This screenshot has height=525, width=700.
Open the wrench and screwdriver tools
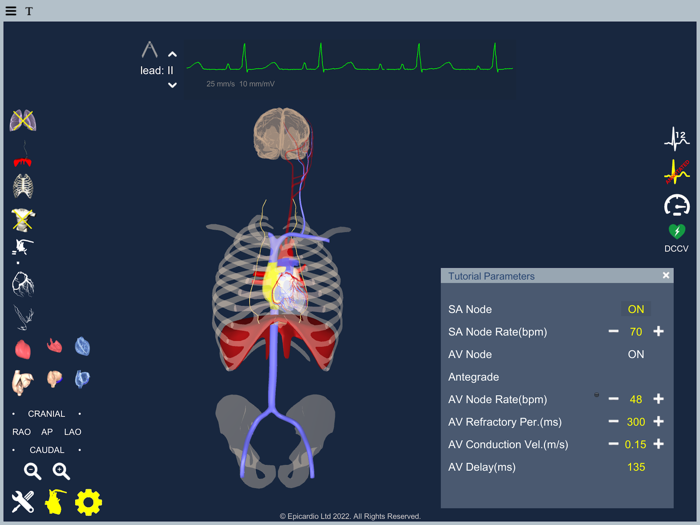[x=23, y=502]
